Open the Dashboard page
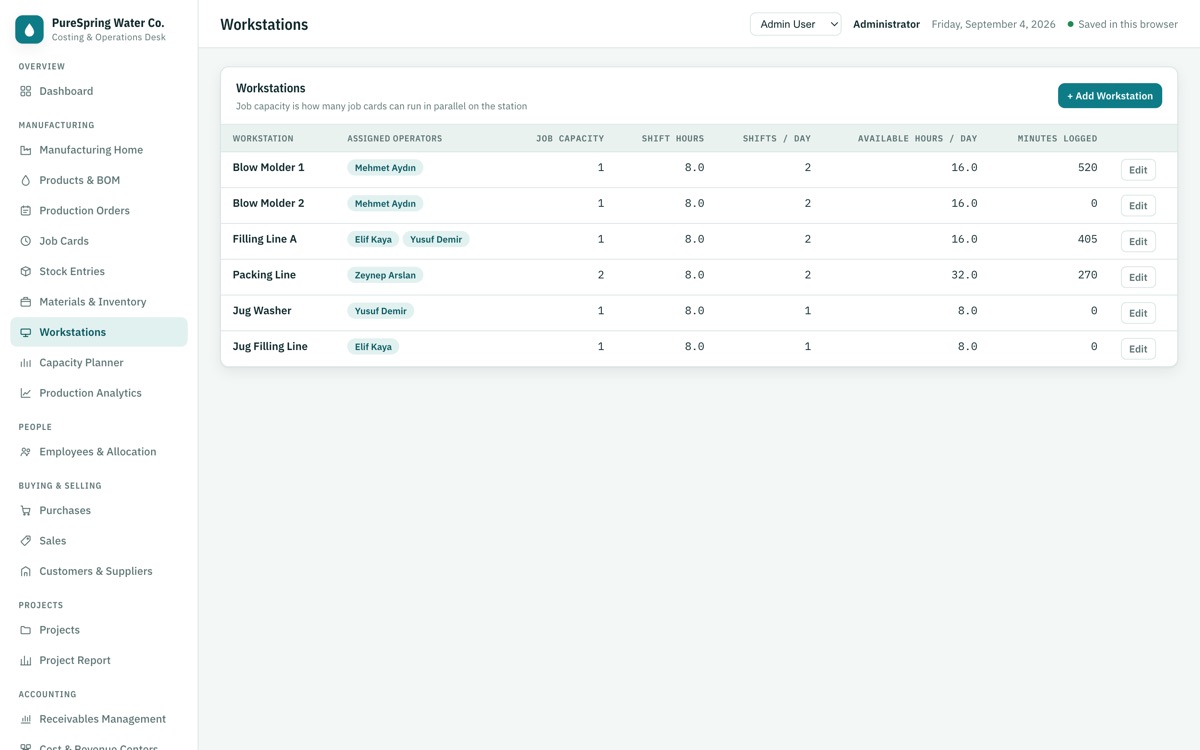Viewport: 1200px width, 750px height. click(99, 91)
